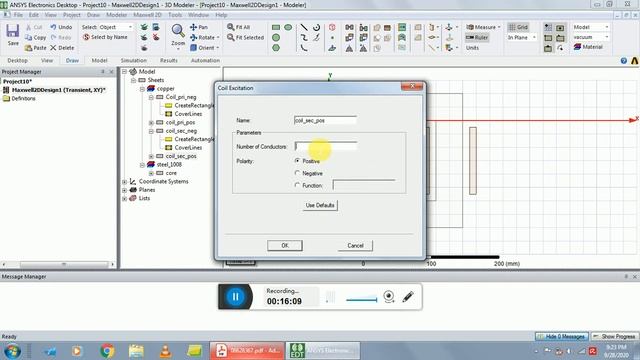
Task: Click the Save icon in the ribbon
Action: [x=13, y=34]
